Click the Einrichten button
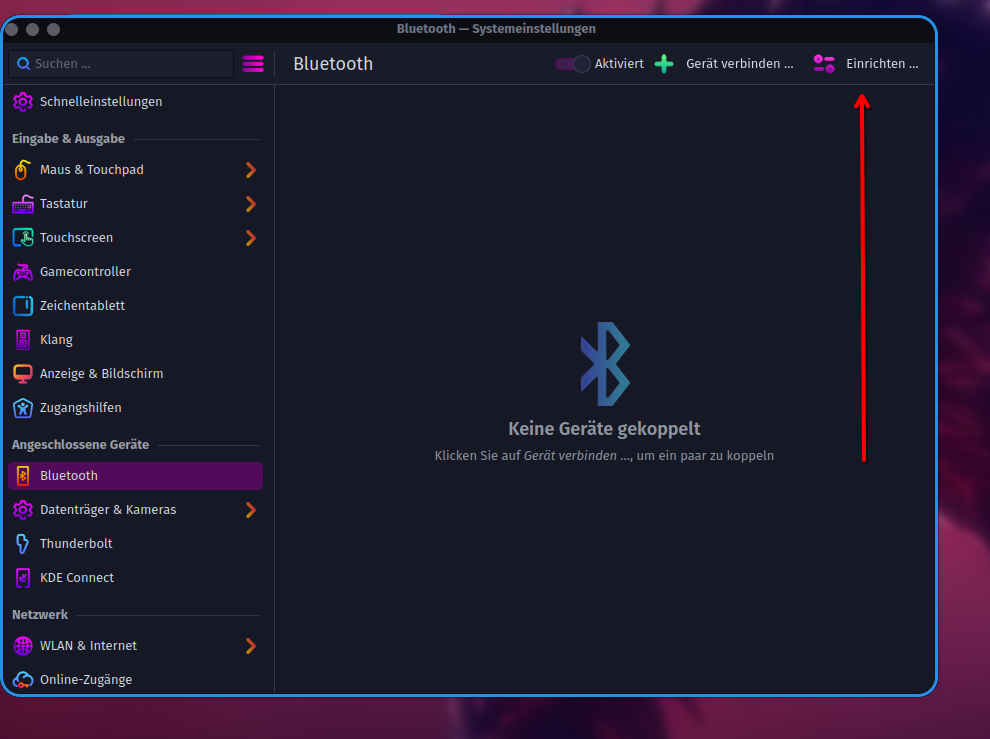 pos(866,64)
